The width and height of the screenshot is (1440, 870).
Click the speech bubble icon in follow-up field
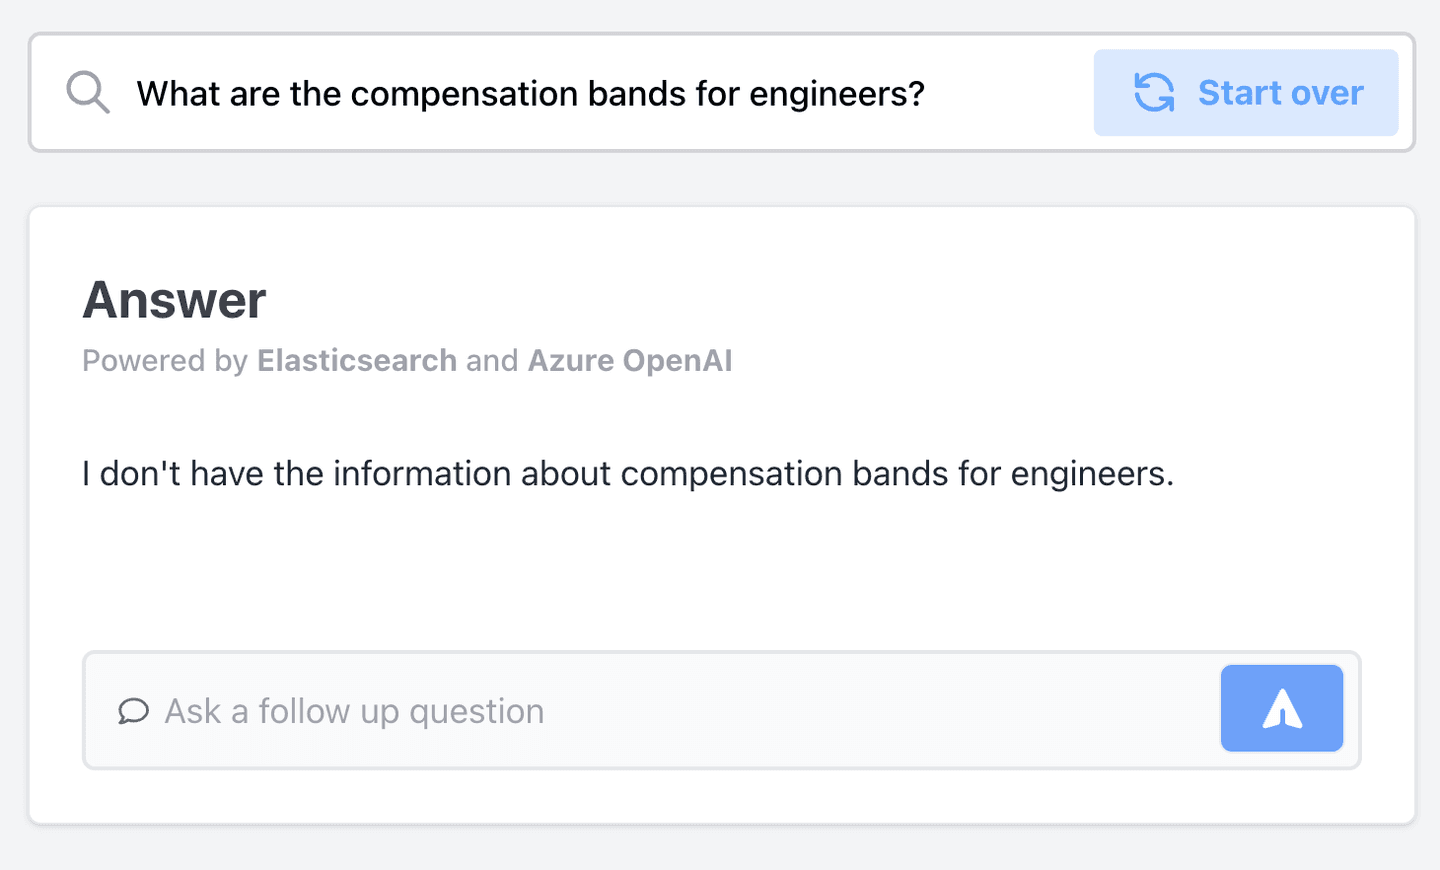click(133, 712)
